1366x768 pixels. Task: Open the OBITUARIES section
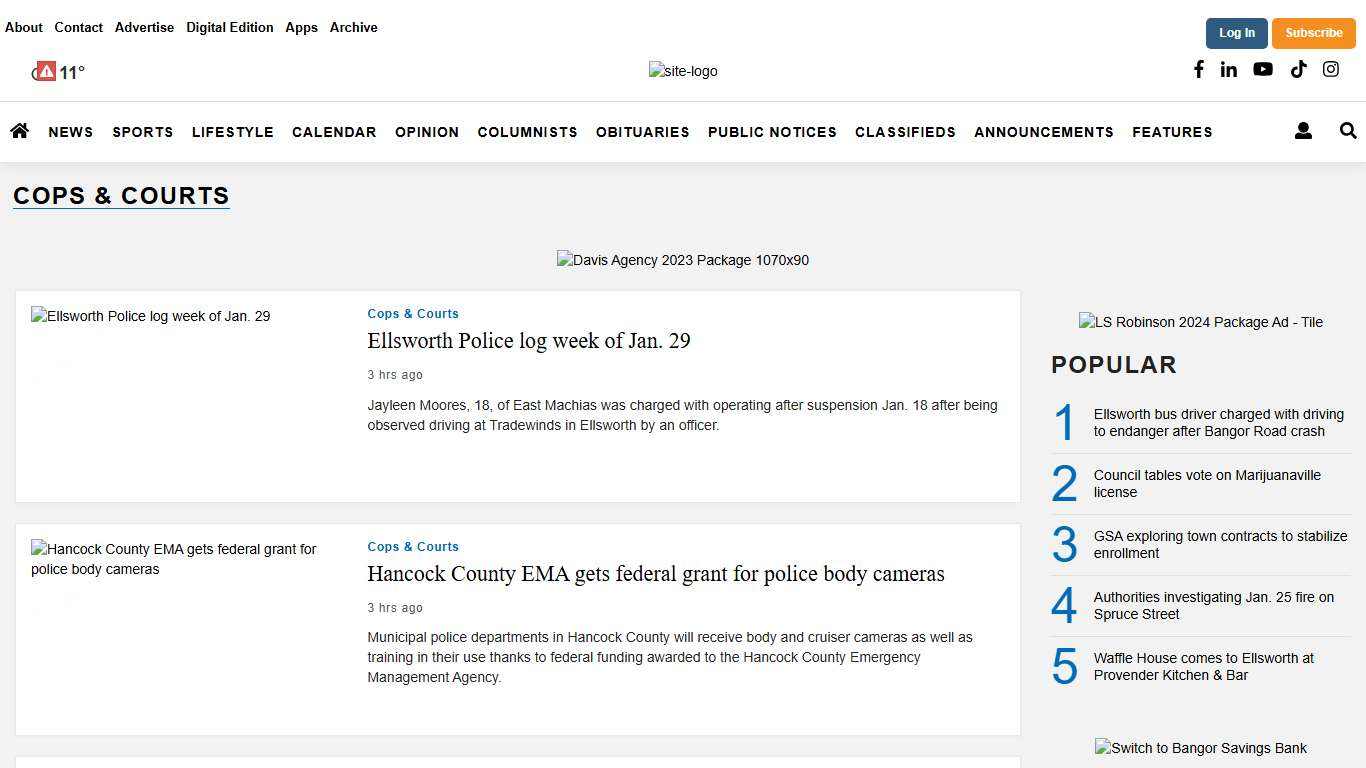[x=642, y=132]
